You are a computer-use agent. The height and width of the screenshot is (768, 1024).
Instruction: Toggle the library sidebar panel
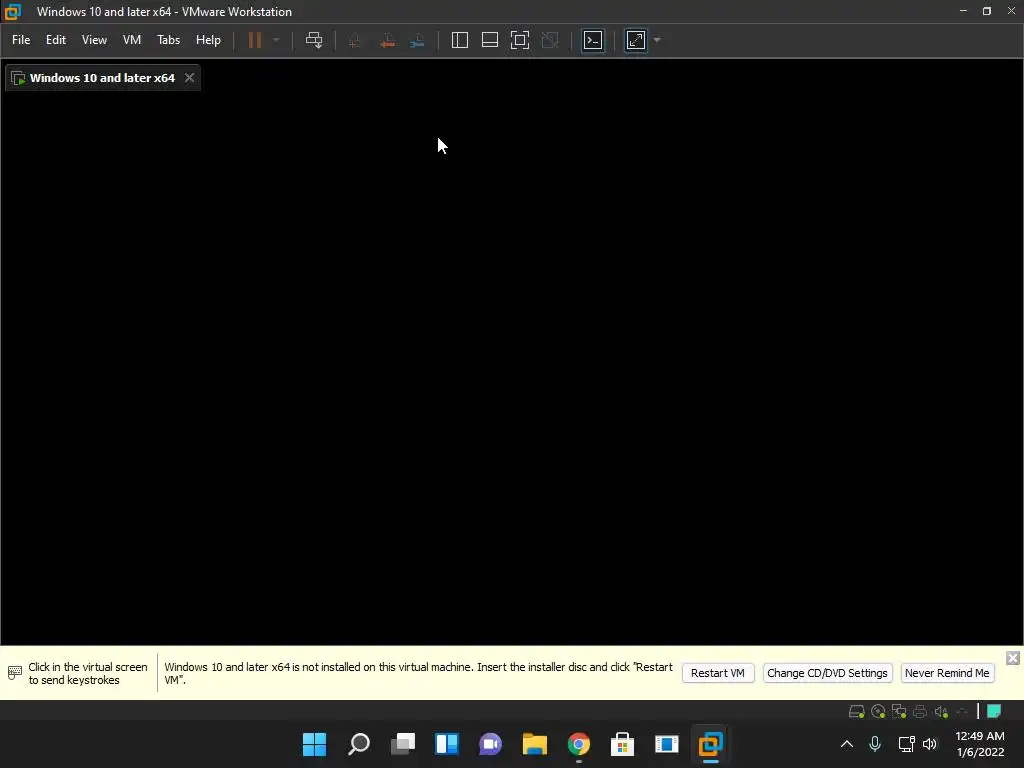coord(460,40)
